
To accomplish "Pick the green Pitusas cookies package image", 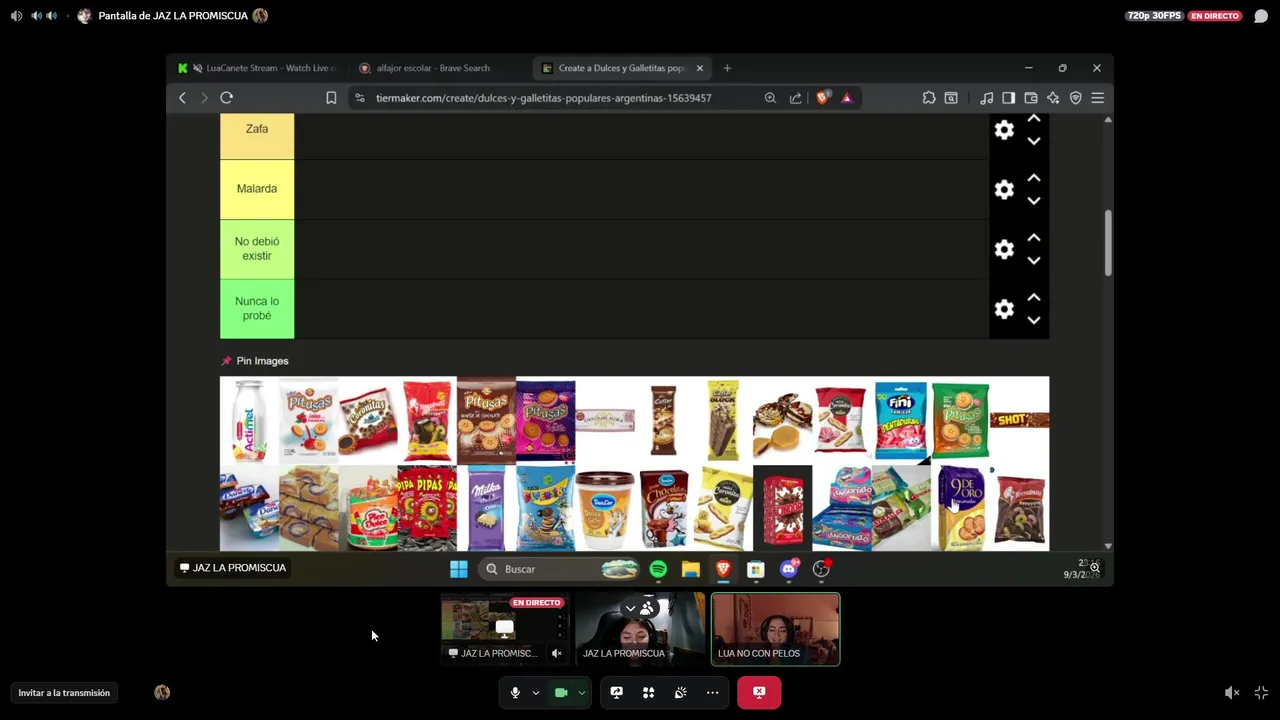I will [x=961, y=421].
